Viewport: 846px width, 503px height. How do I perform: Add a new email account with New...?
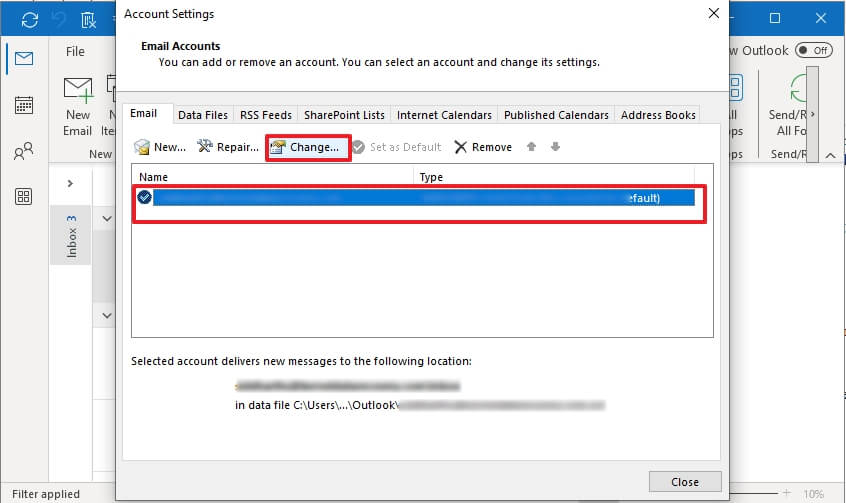point(160,147)
